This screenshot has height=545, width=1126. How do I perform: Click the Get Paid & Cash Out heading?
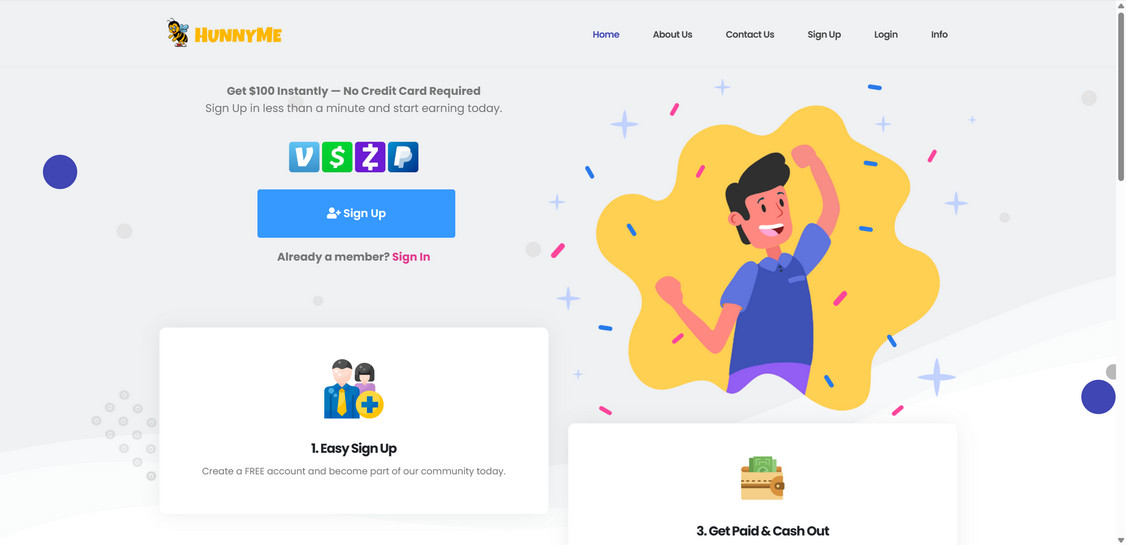coord(763,531)
